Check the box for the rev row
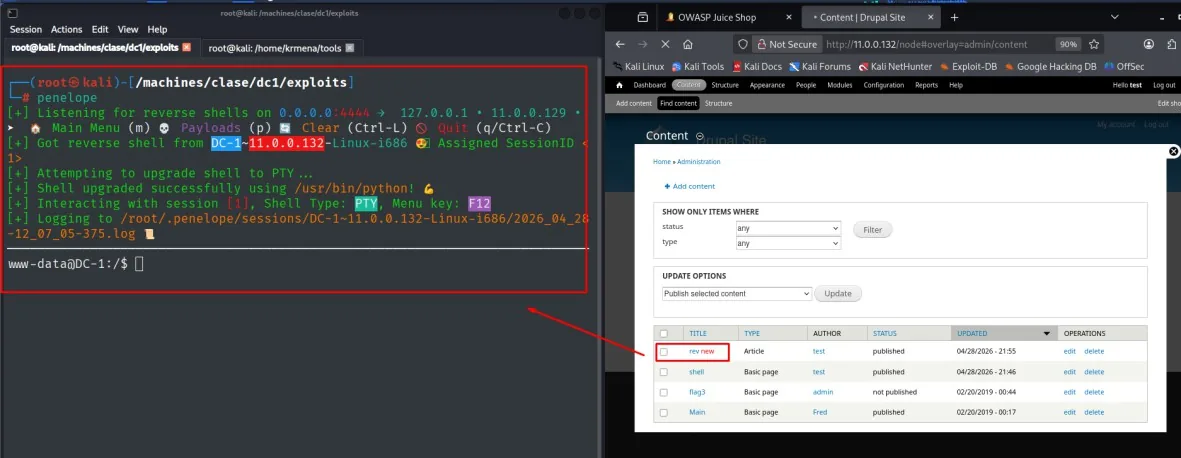 [x=664, y=352]
